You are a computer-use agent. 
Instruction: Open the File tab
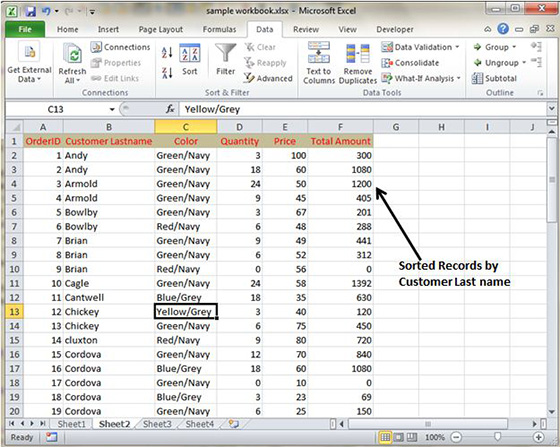tap(25, 29)
